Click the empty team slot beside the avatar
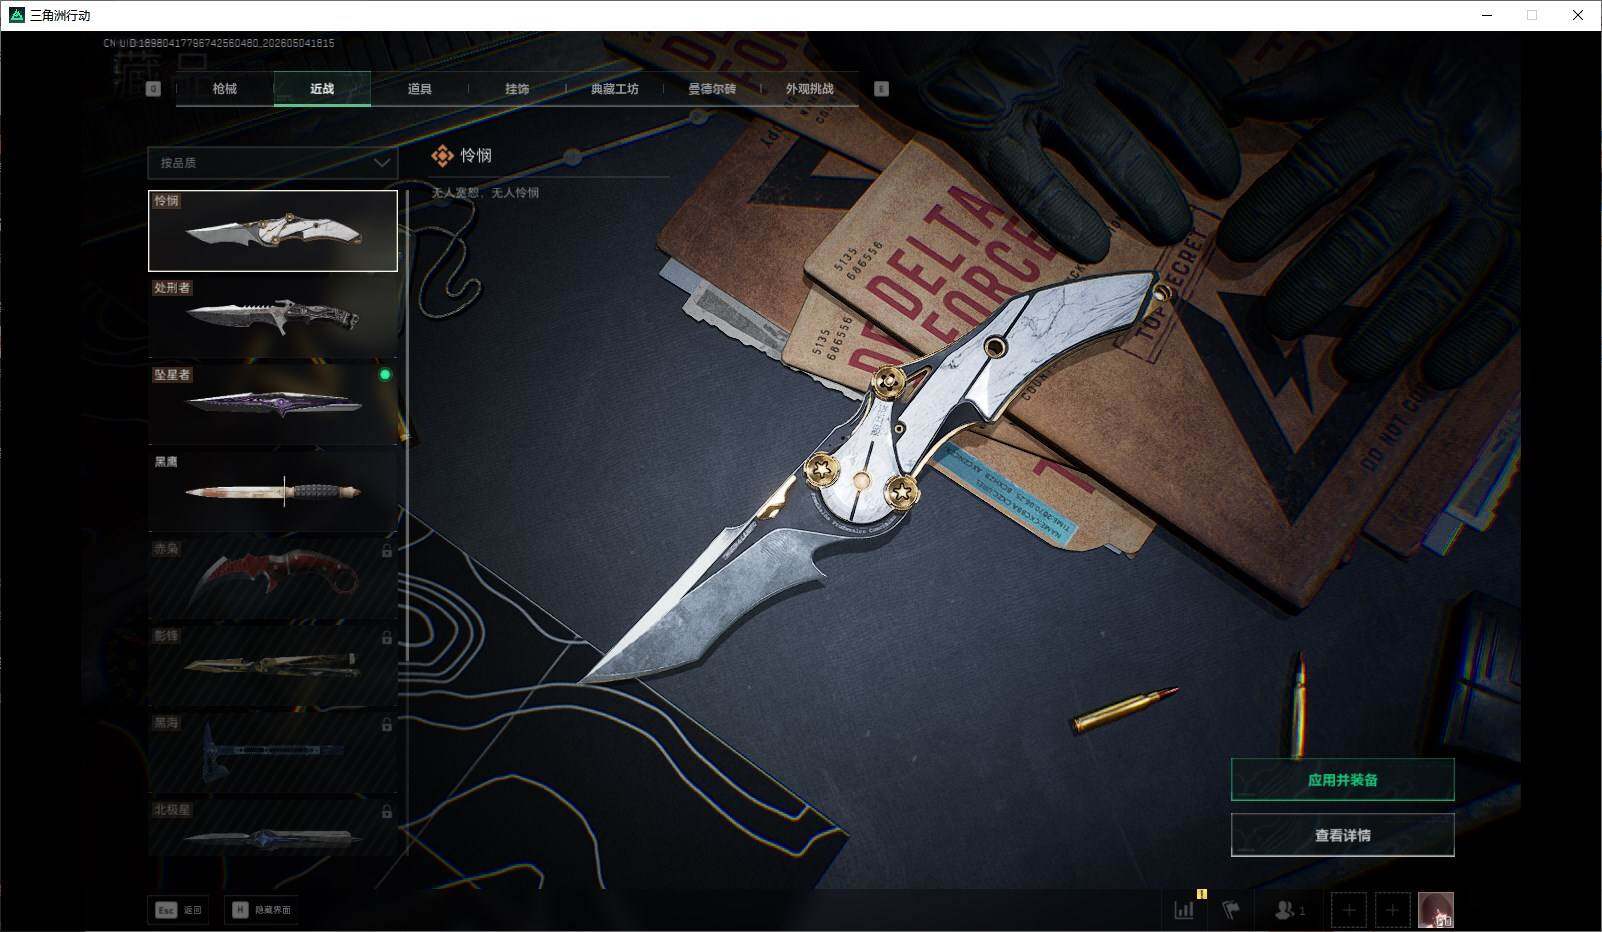1602x932 pixels. 1392,910
